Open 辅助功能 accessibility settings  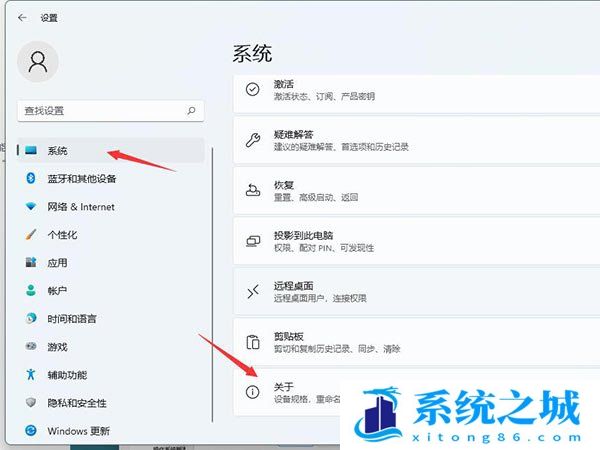pos(67,375)
